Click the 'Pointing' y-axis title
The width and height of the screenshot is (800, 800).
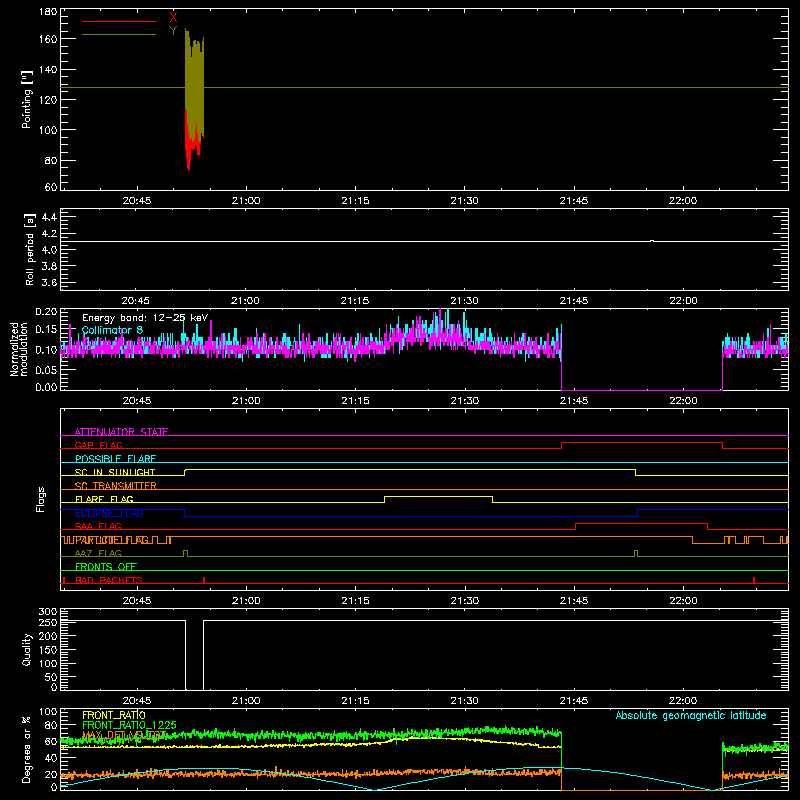point(27,99)
